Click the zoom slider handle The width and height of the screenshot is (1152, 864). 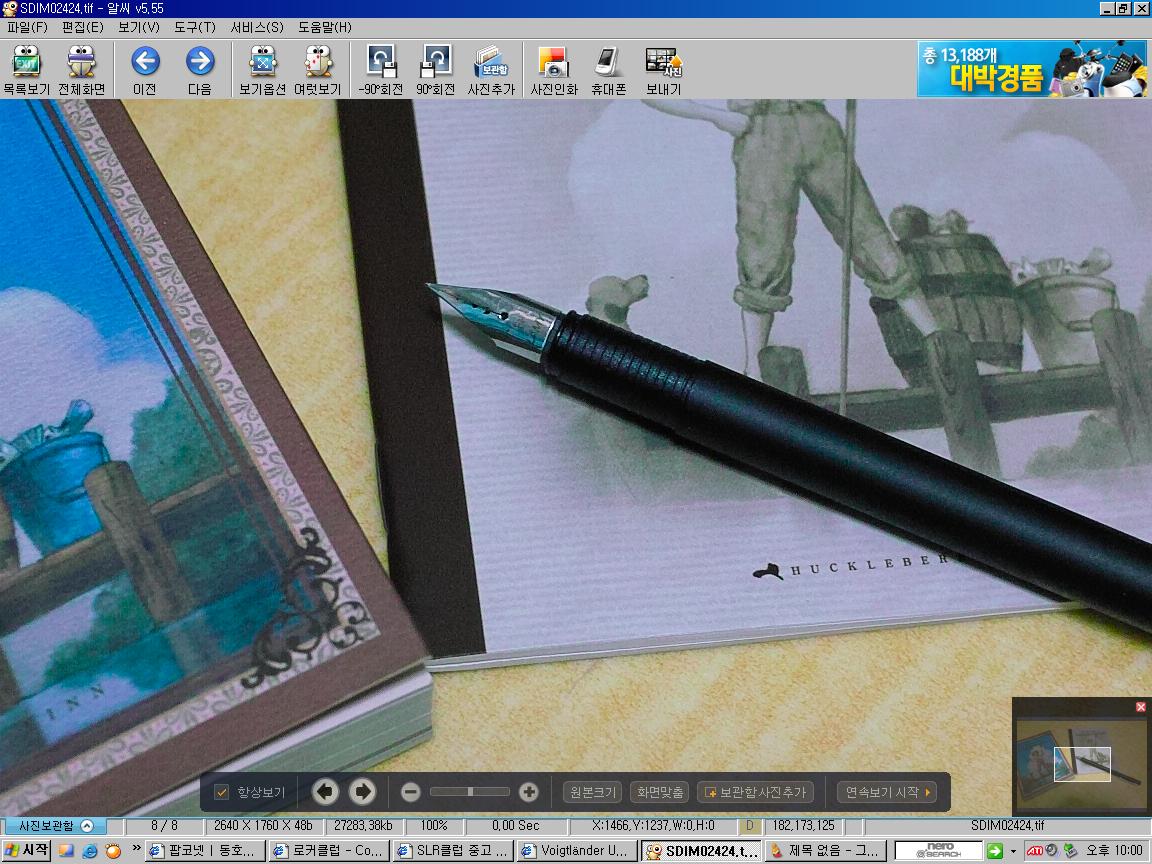[x=470, y=792]
